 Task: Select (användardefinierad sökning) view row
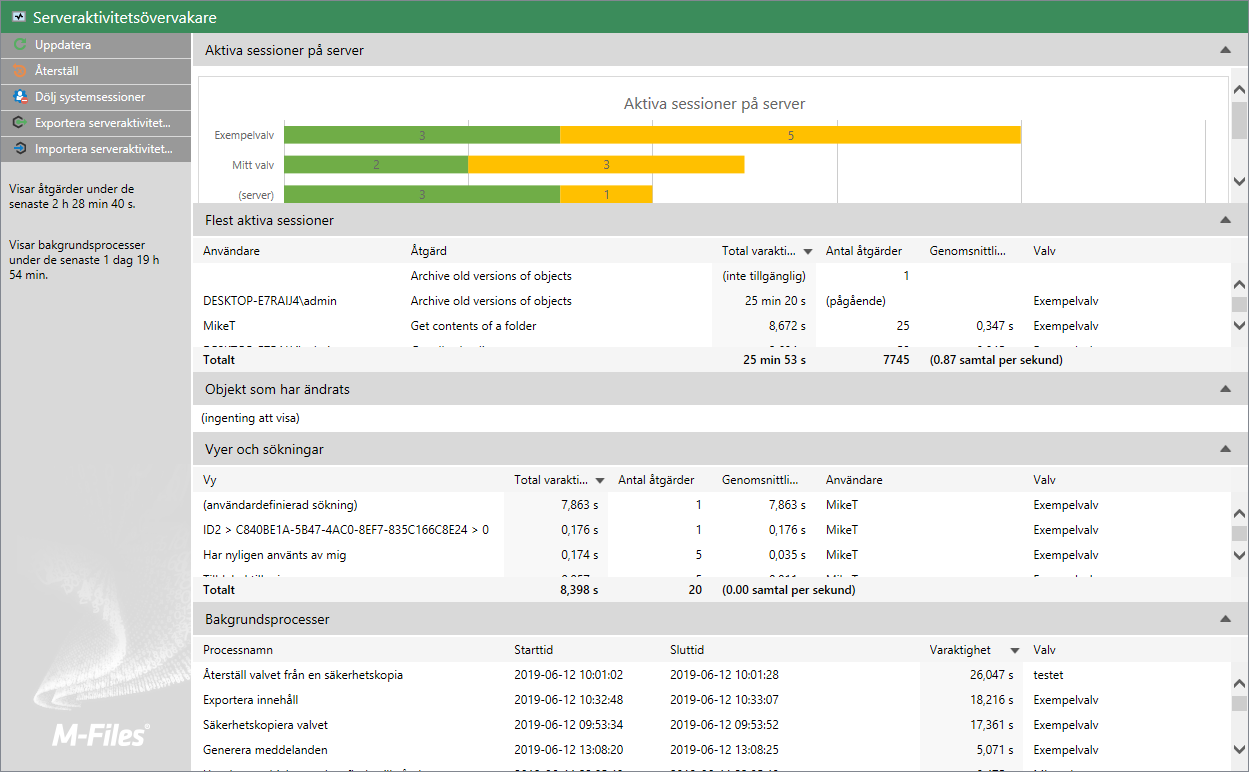[x=712, y=505]
